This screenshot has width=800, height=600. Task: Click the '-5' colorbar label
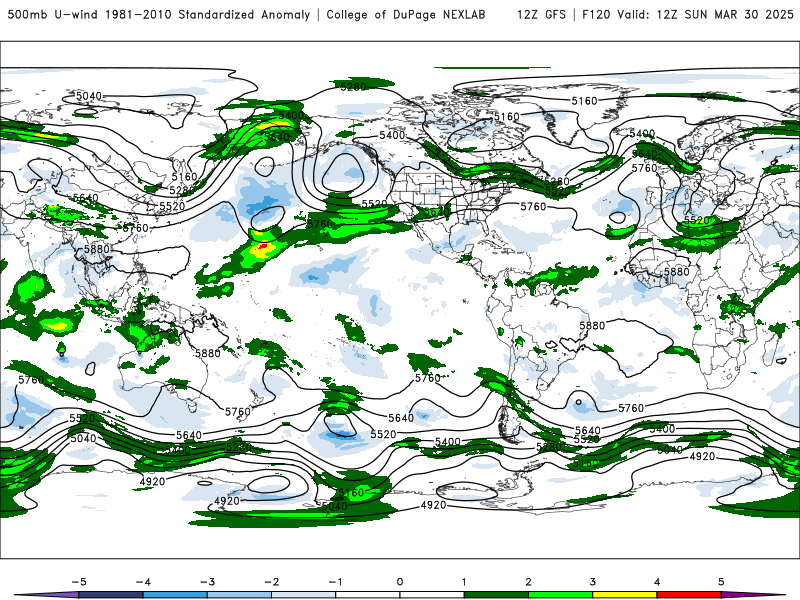pyautogui.click(x=79, y=582)
